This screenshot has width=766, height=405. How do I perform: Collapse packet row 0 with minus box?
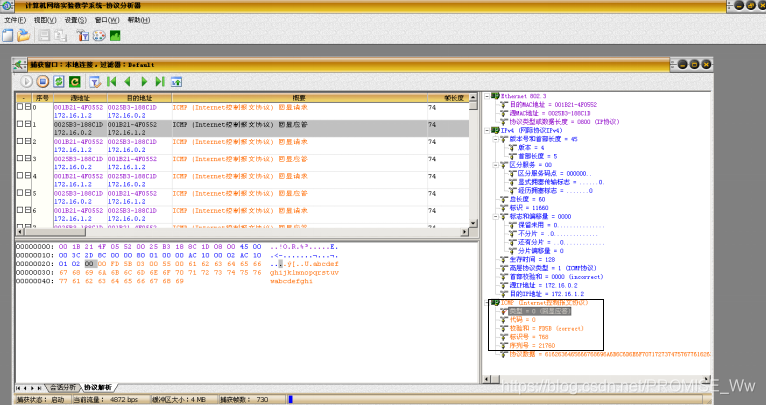28,107
